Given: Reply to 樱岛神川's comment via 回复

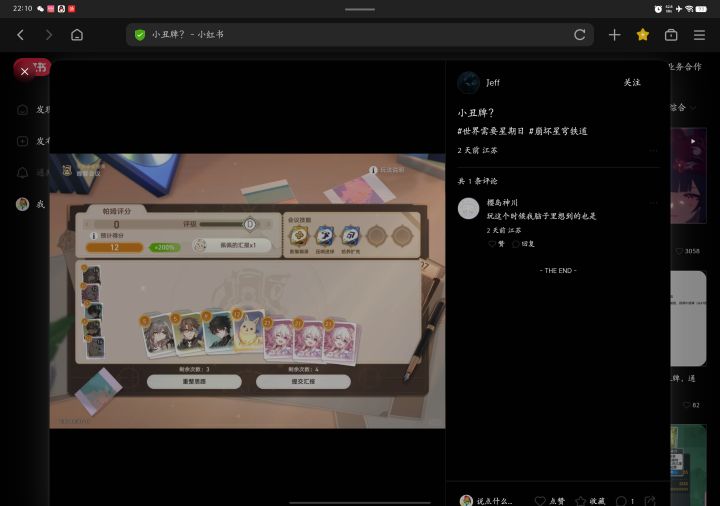Looking at the screenshot, I should point(523,244).
